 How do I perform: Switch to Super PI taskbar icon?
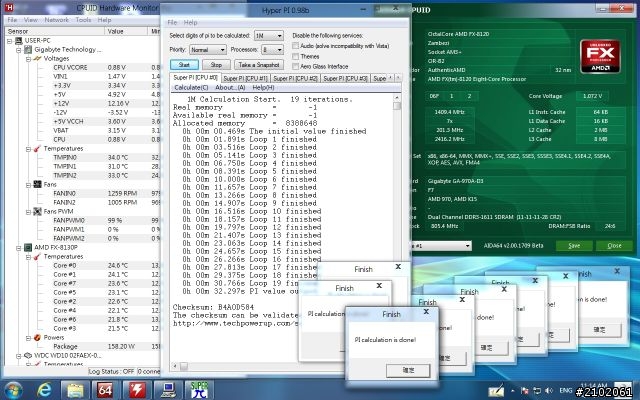click(x=199, y=390)
